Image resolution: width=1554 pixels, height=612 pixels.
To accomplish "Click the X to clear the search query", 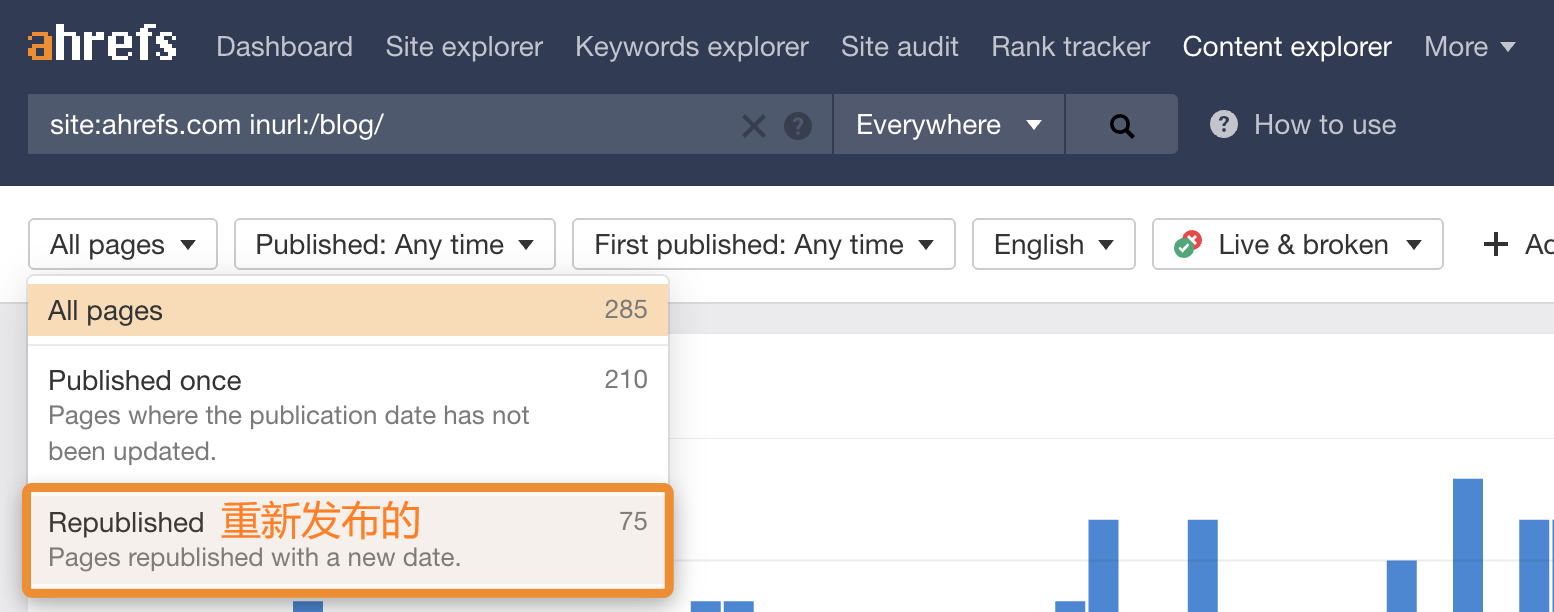I will (754, 124).
